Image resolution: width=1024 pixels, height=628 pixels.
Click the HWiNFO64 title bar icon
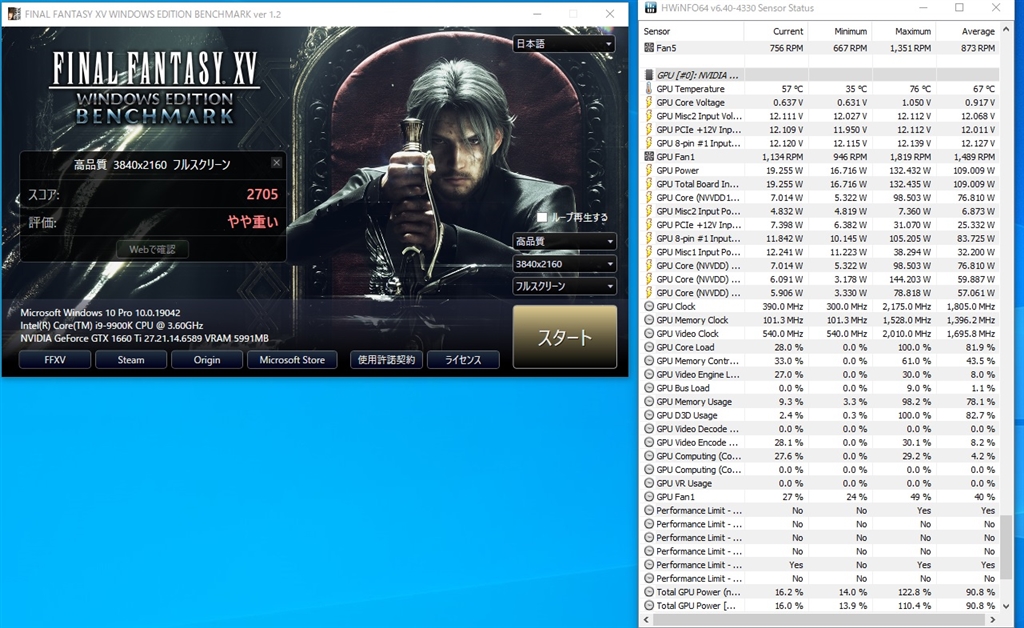[x=650, y=8]
